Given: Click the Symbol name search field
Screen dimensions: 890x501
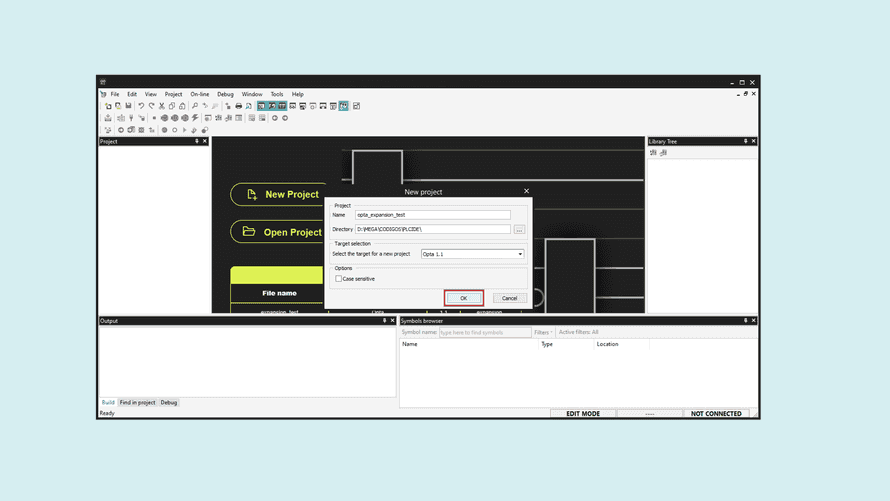Looking at the screenshot, I should (485, 332).
